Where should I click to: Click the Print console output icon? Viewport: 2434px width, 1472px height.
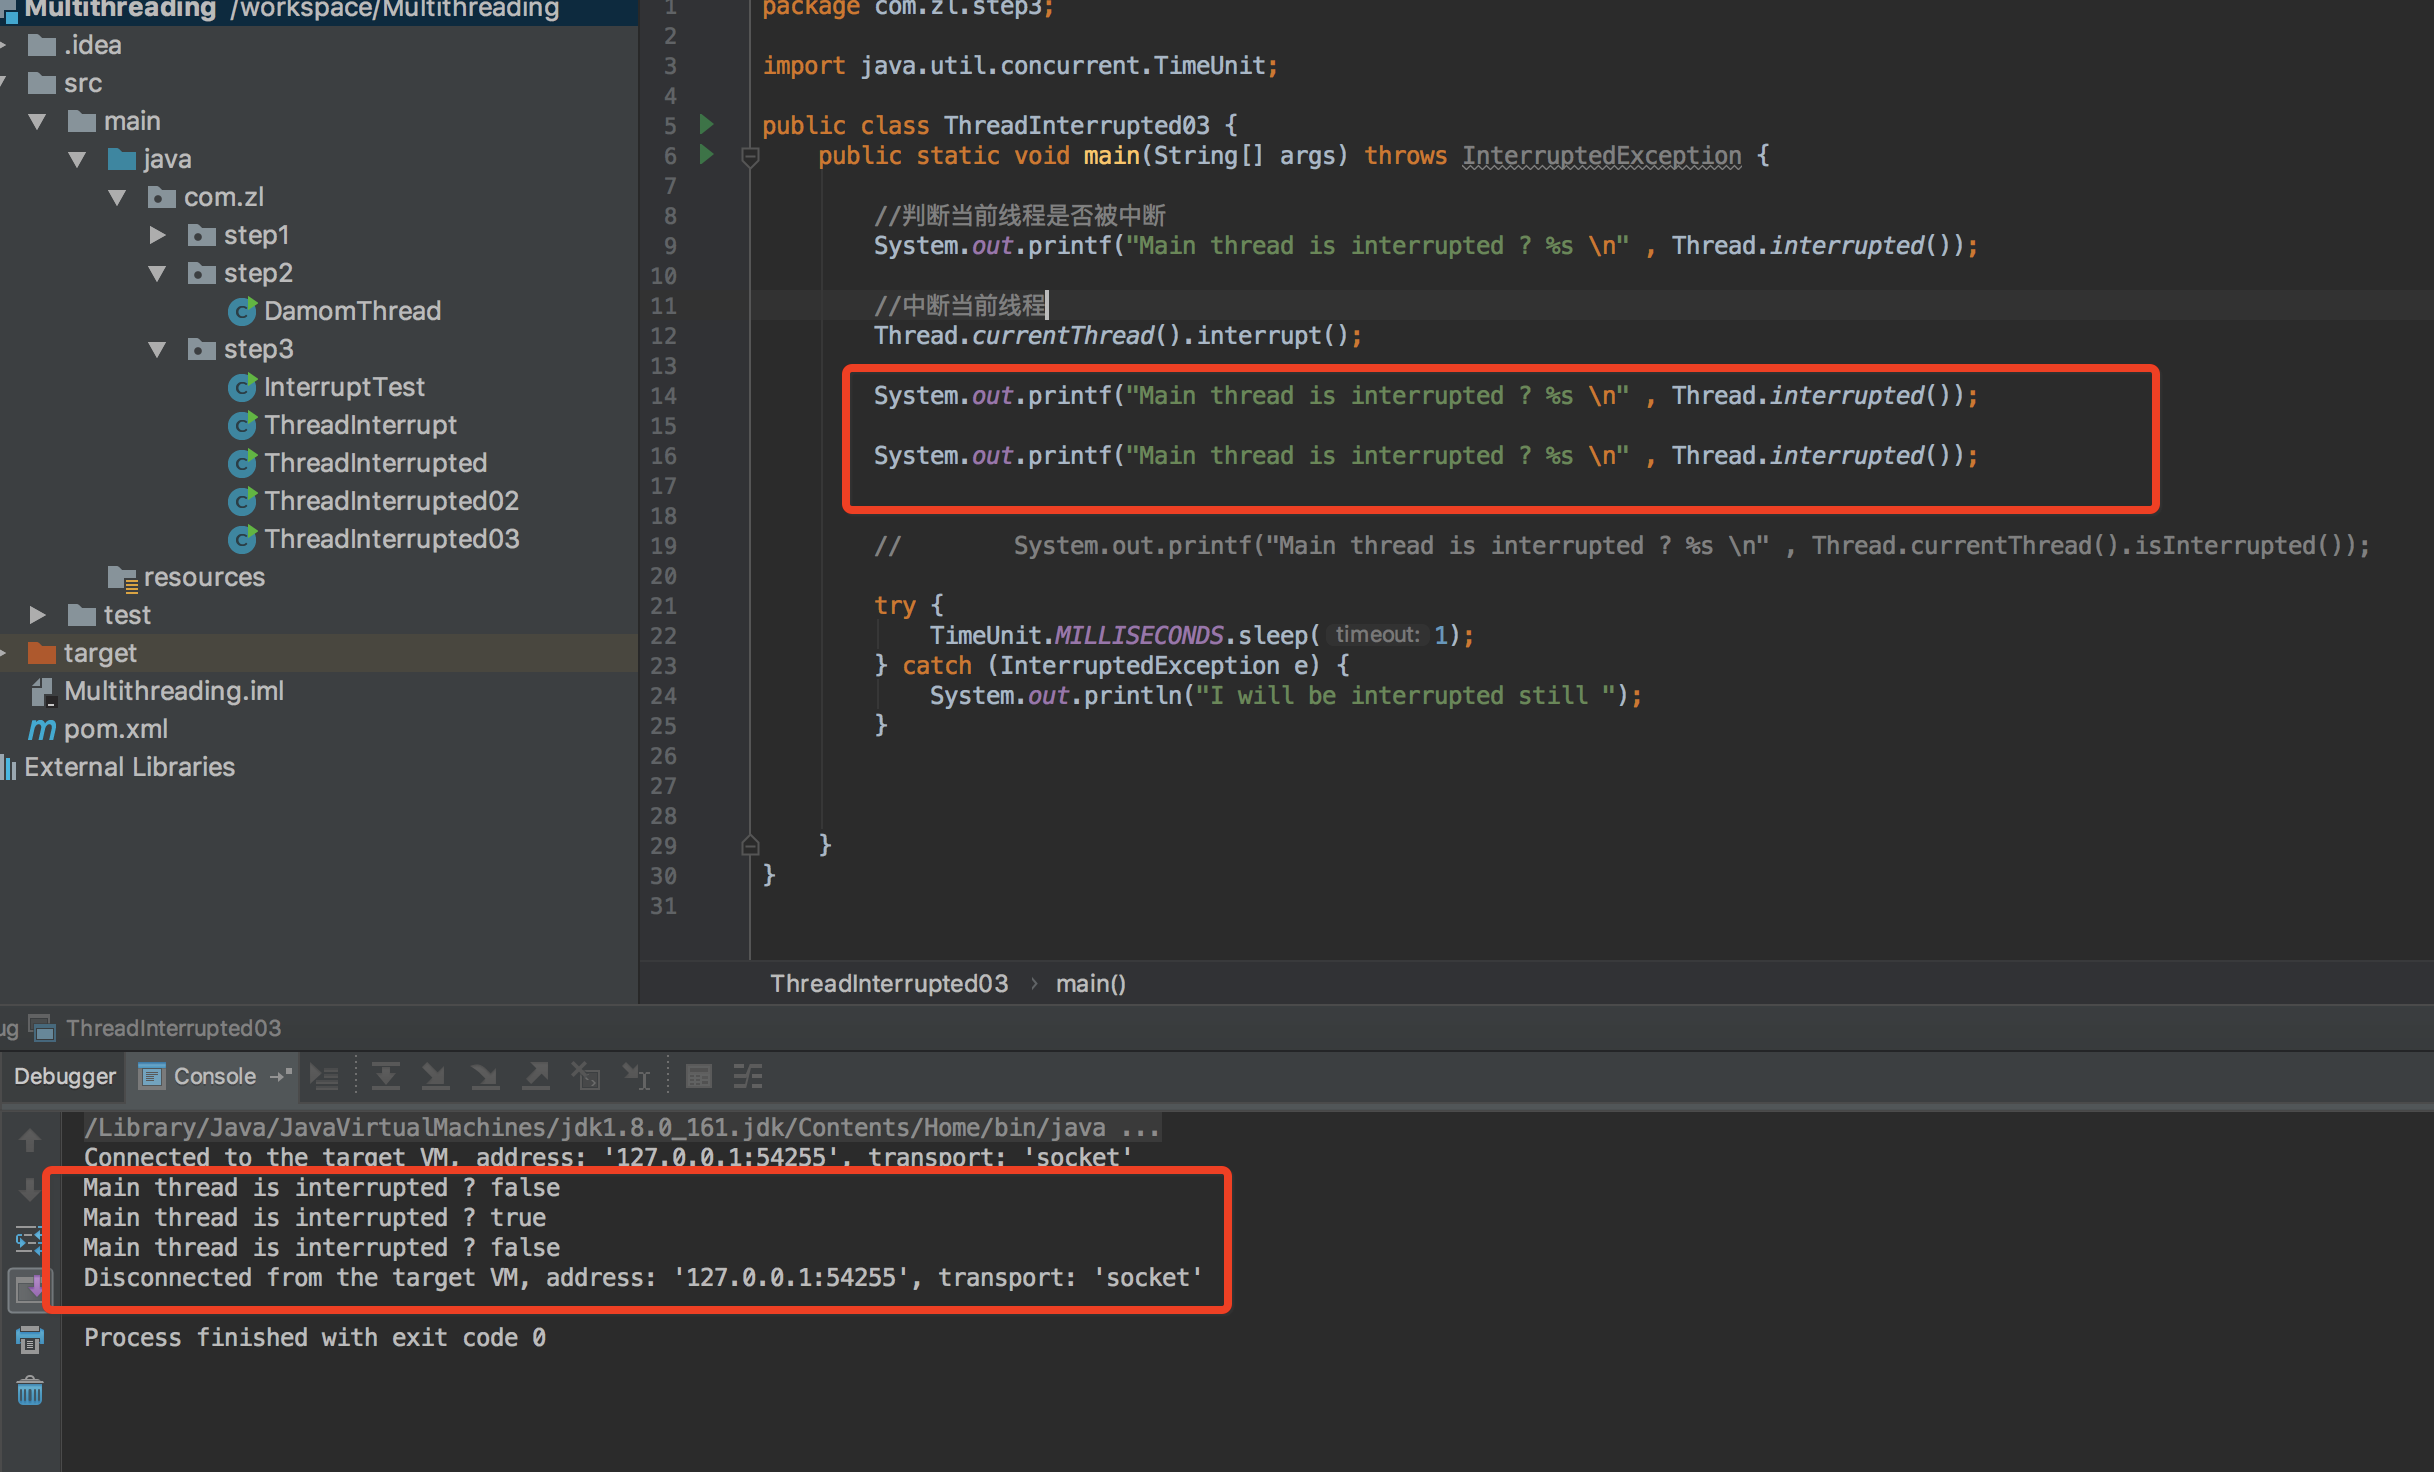coord(30,1340)
